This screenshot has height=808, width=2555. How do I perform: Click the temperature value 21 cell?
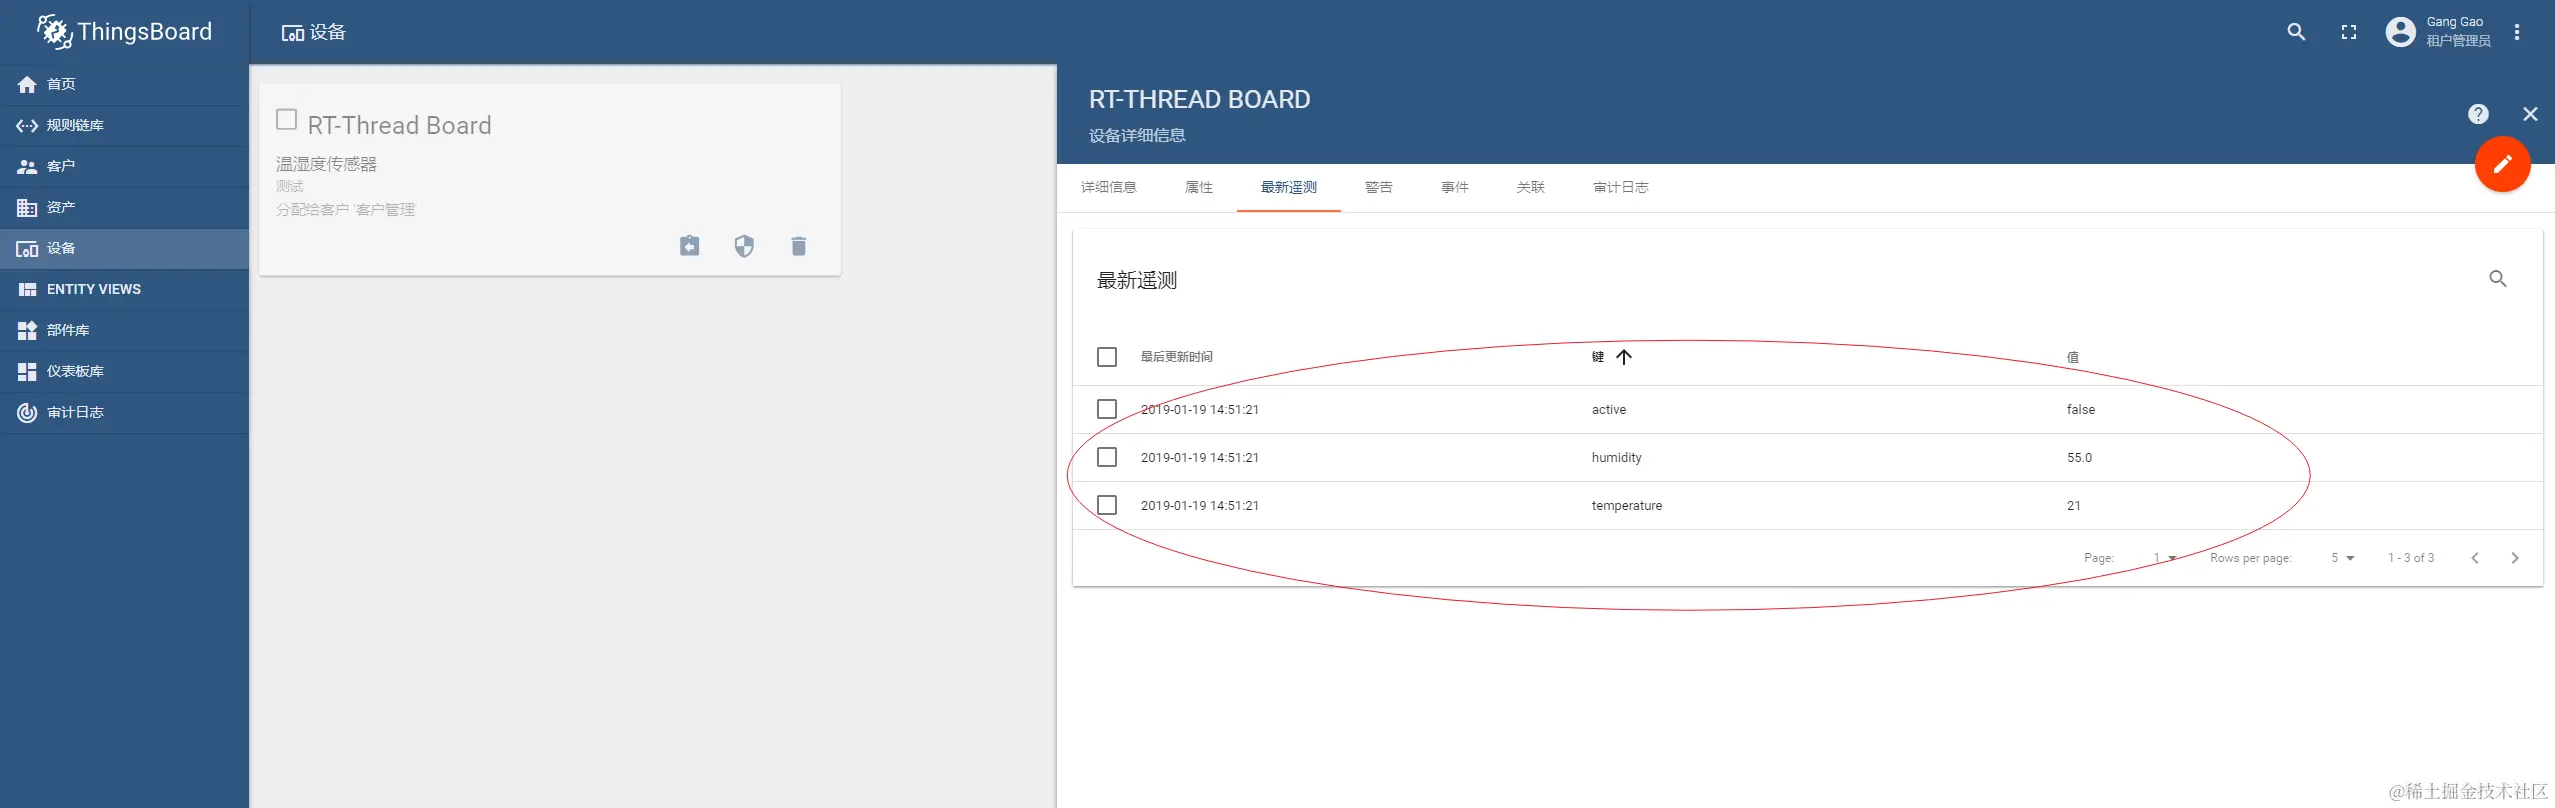pos(2074,505)
